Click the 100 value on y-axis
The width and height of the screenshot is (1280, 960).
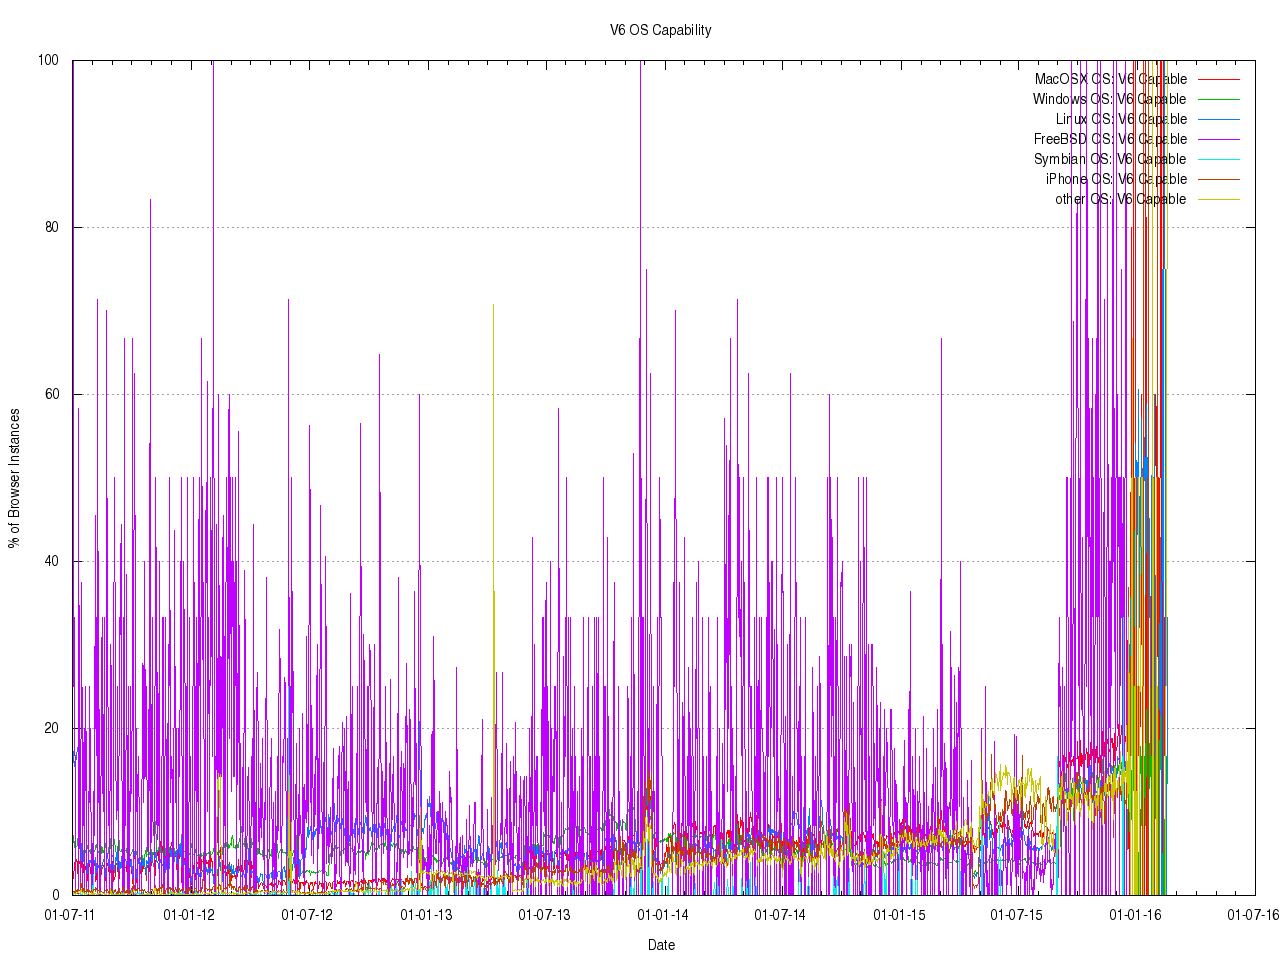tap(48, 60)
